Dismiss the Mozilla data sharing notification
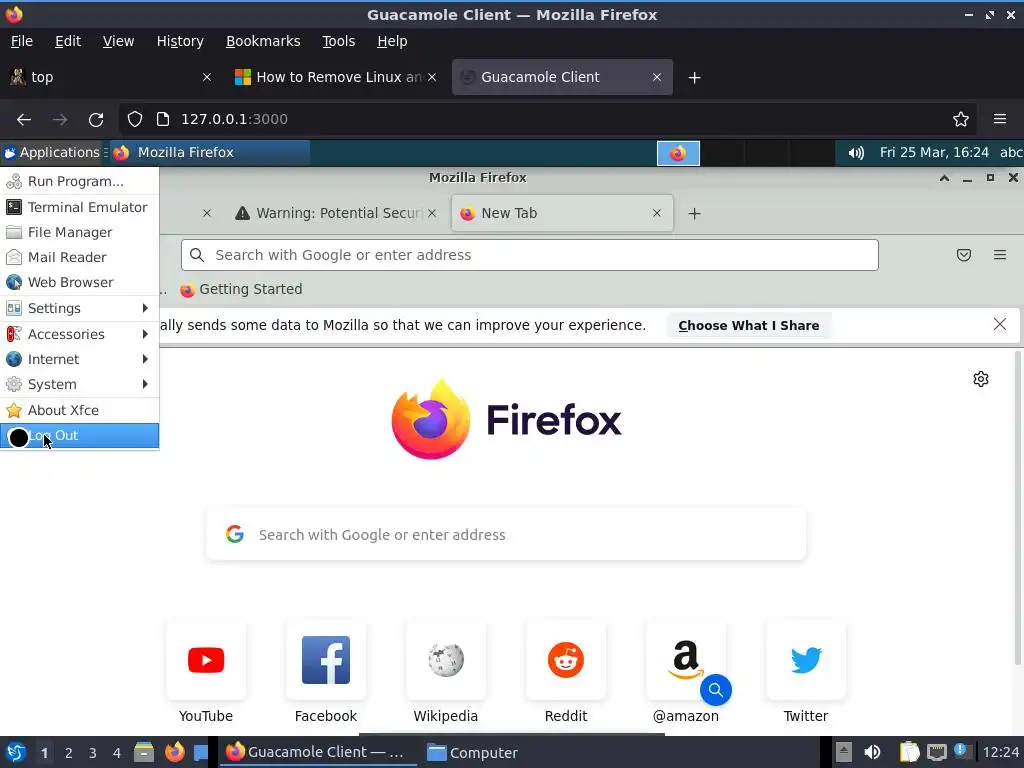This screenshot has height=768, width=1024. click(1000, 325)
